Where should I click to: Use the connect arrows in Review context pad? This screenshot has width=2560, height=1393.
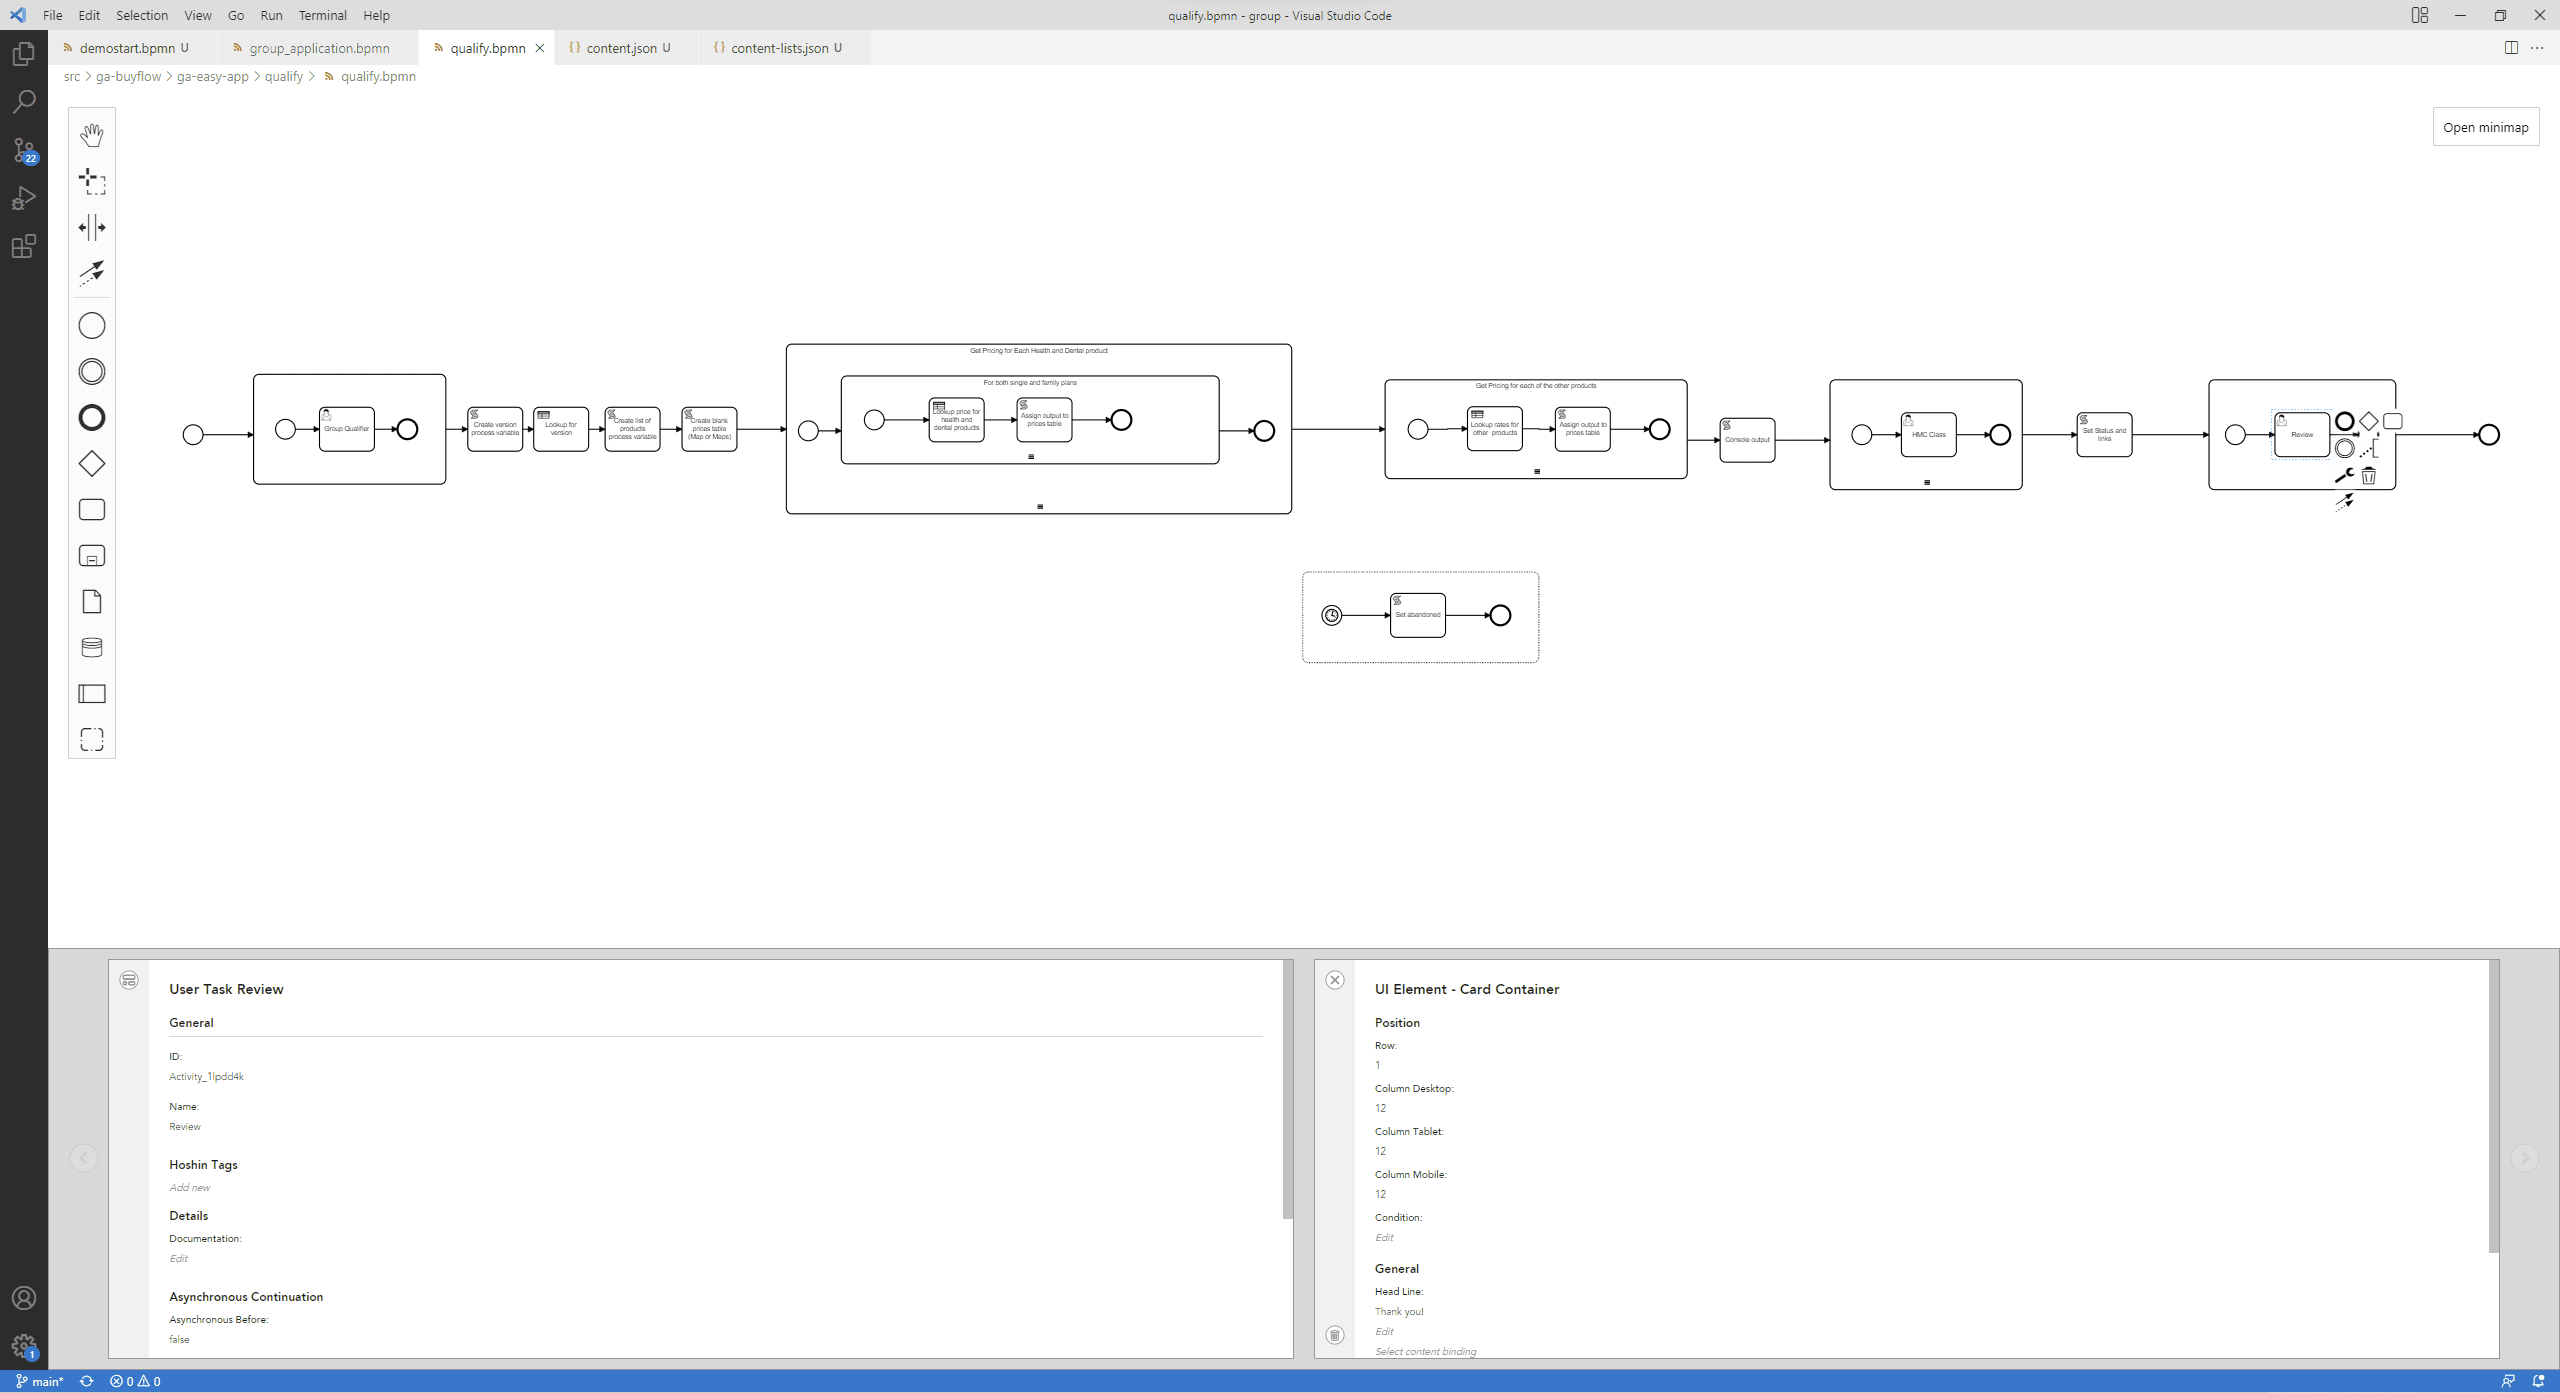pos(2345,502)
